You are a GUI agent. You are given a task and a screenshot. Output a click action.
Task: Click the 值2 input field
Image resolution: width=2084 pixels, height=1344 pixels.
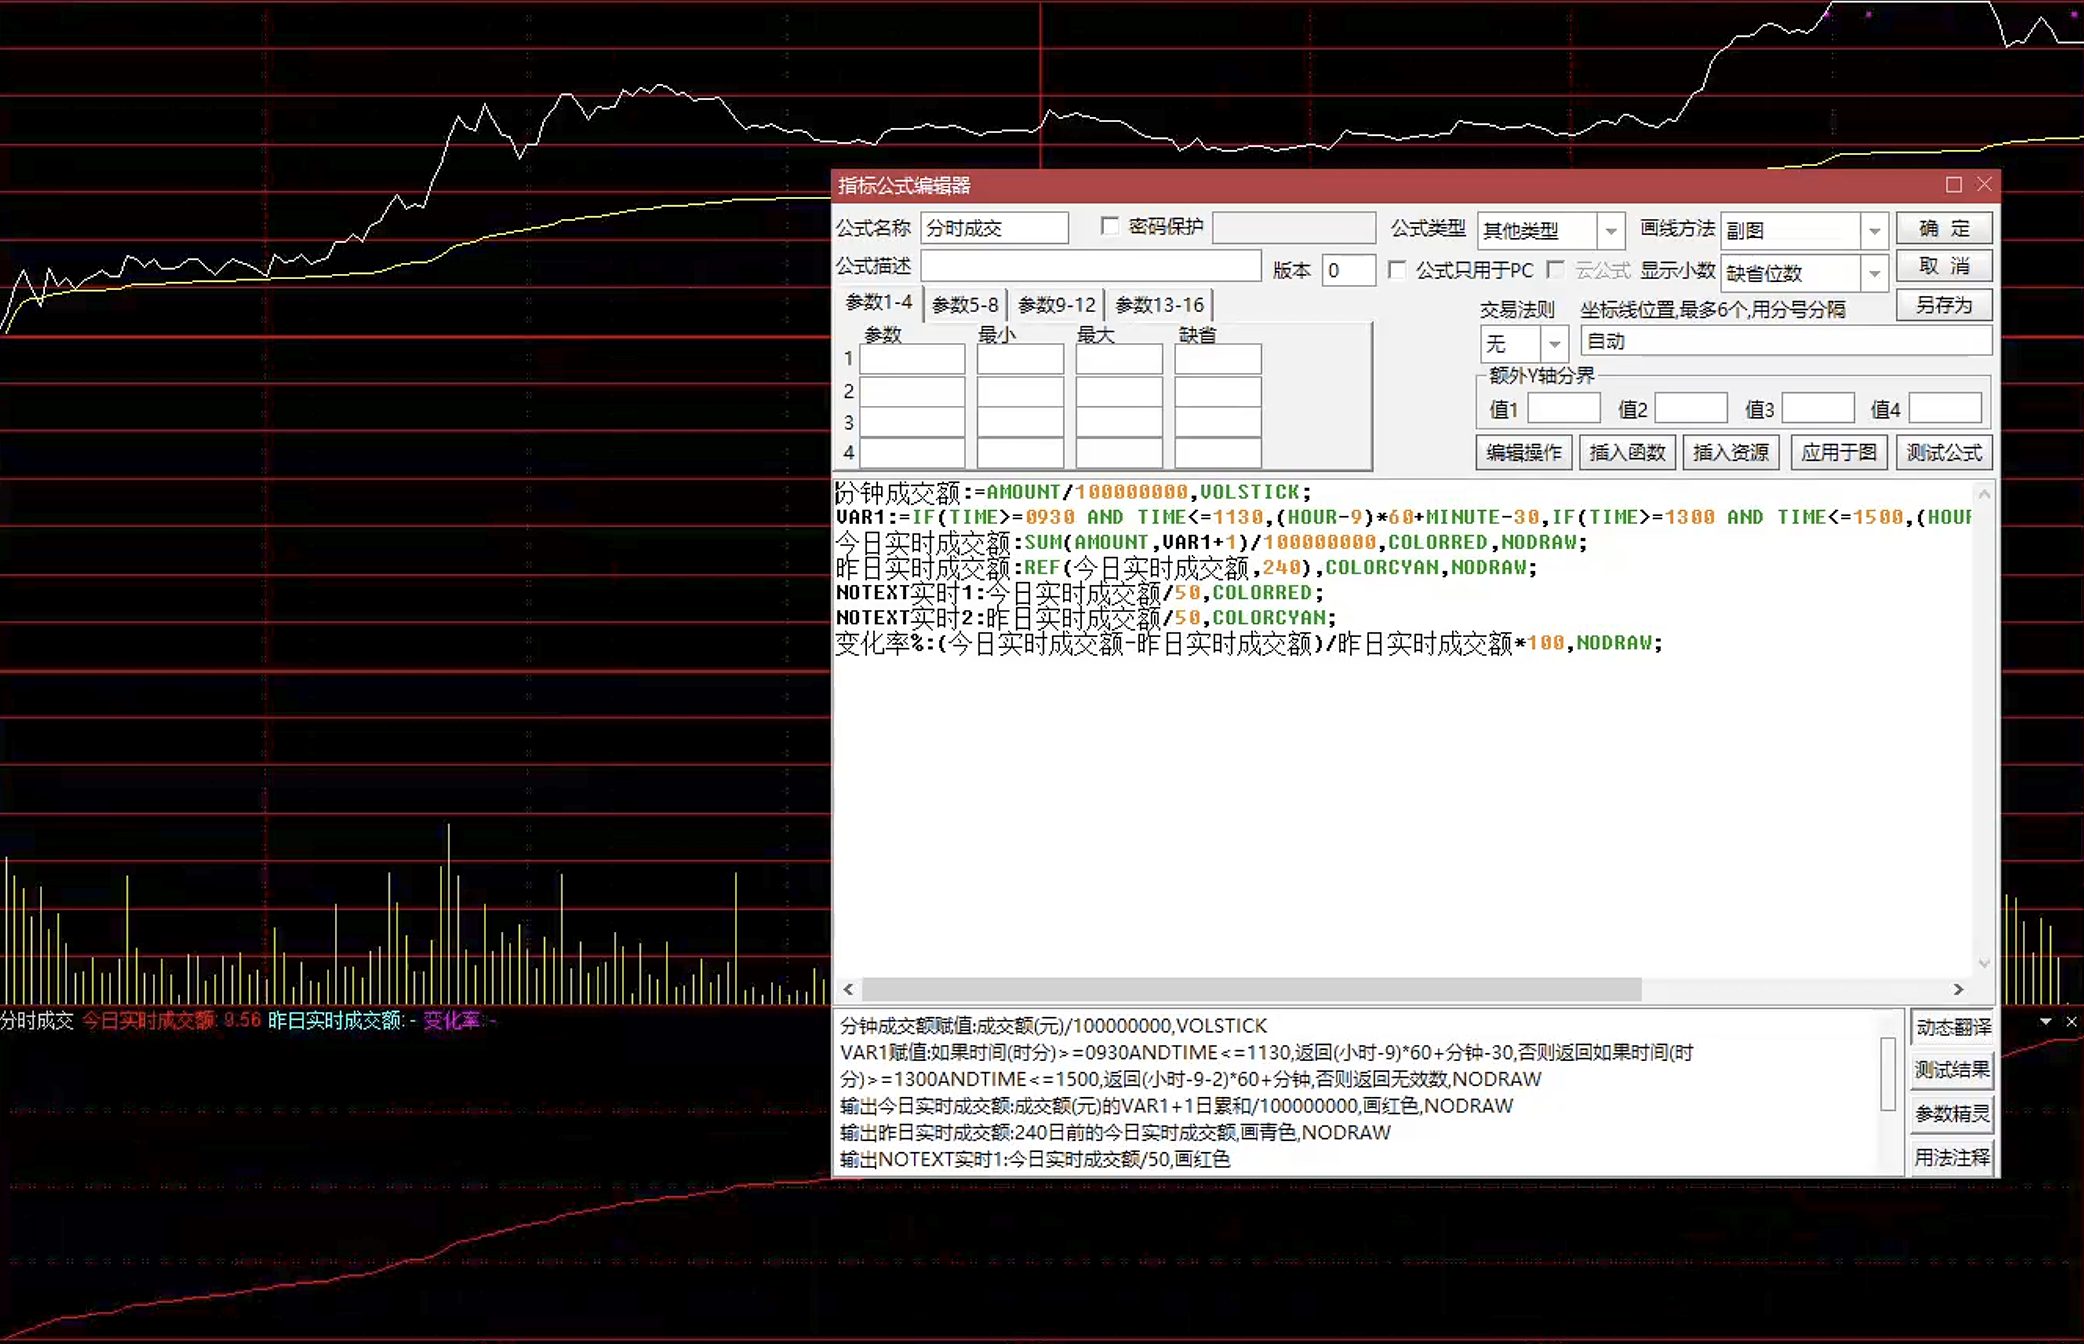click(x=1691, y=409)
